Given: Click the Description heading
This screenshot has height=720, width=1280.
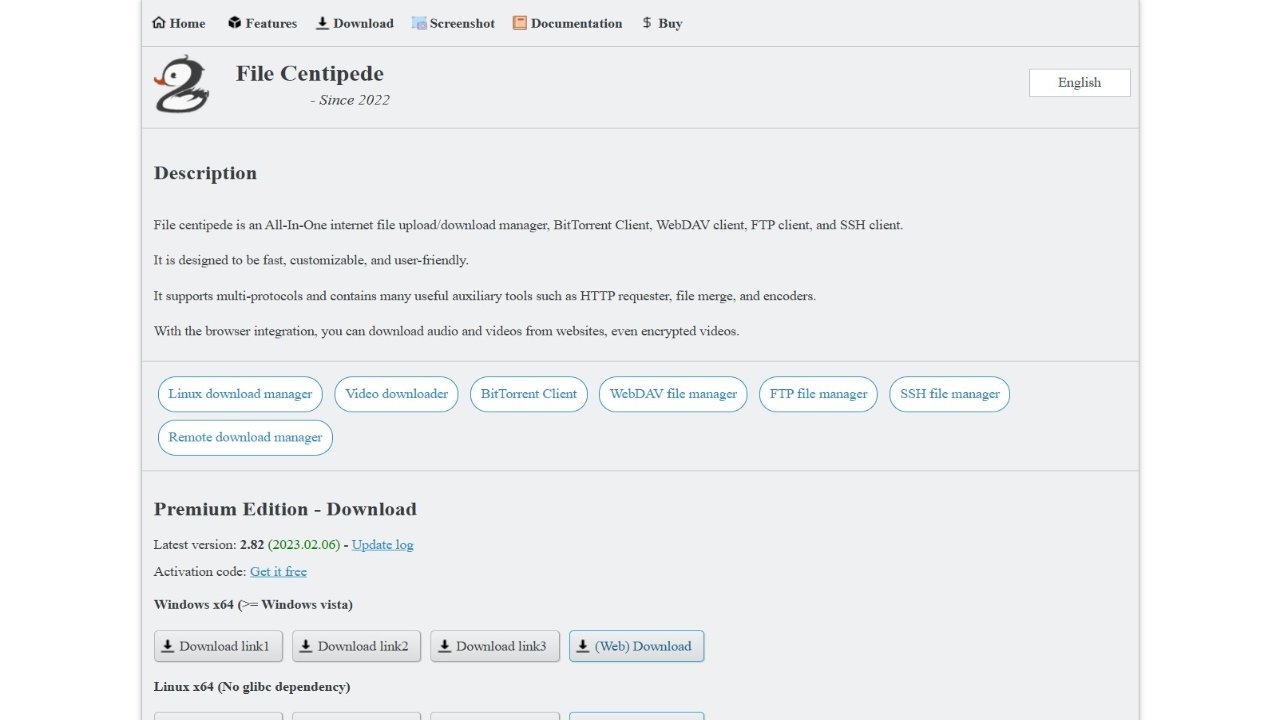Looking at the screenshot, I should pyautogui.click(x=205, y=173).
